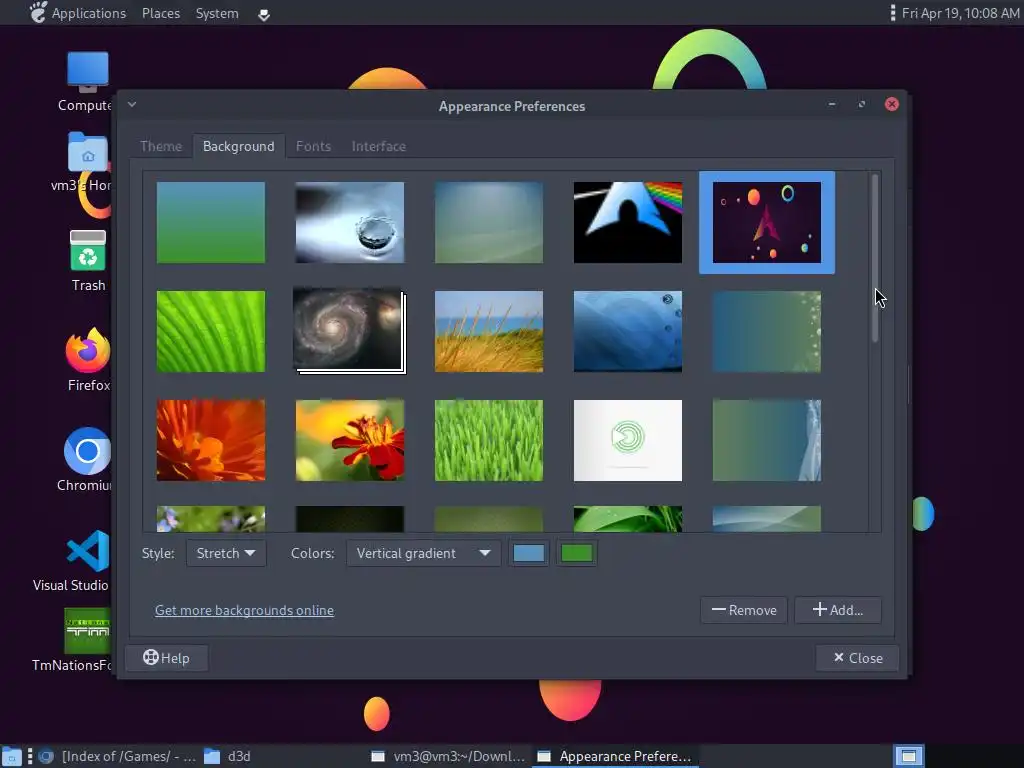
Task: Select the blue wave wallpaper thumbnail
Action: pos(628,332)
